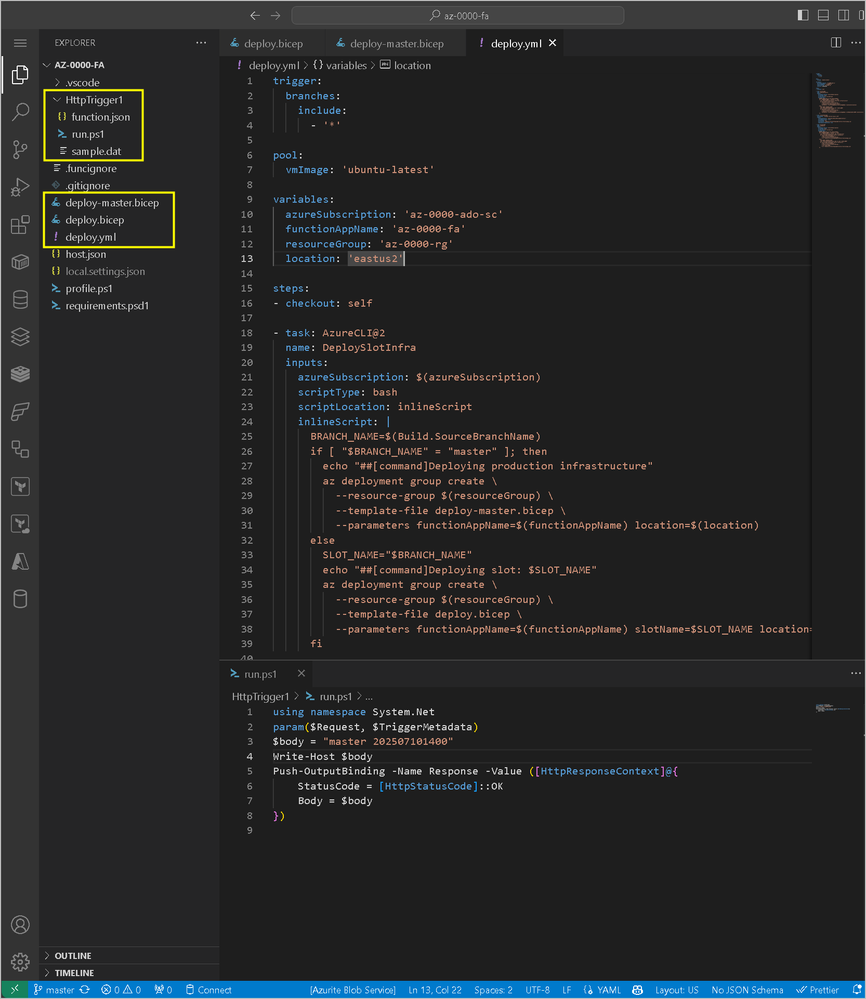
Task: Toggle the bottom panel layout icon
Action: click(823, 15)
